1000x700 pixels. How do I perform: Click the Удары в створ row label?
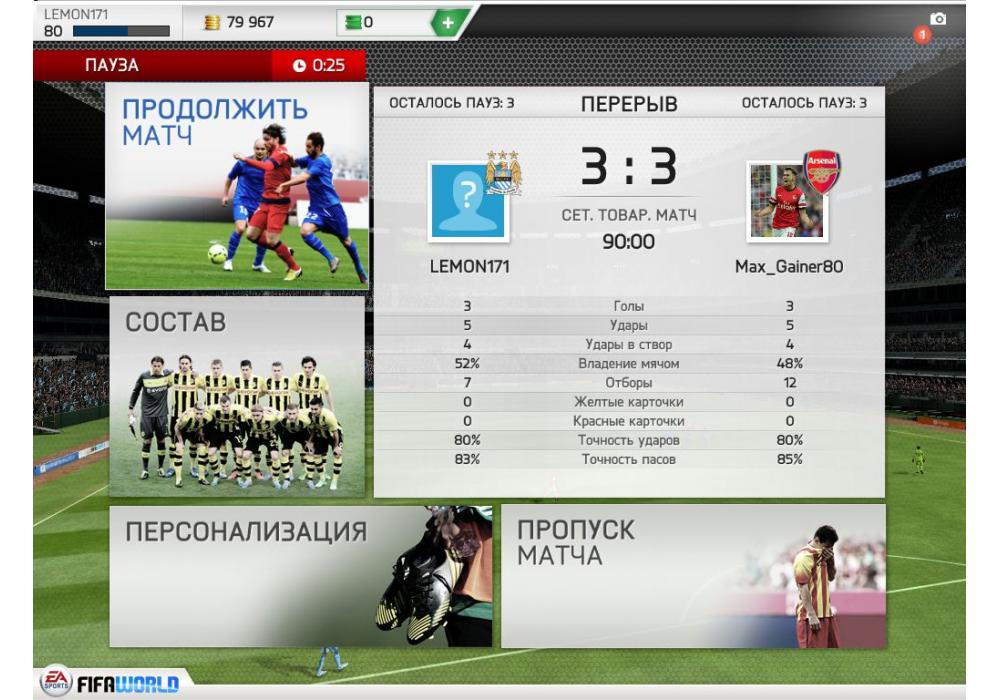point(629,344)
